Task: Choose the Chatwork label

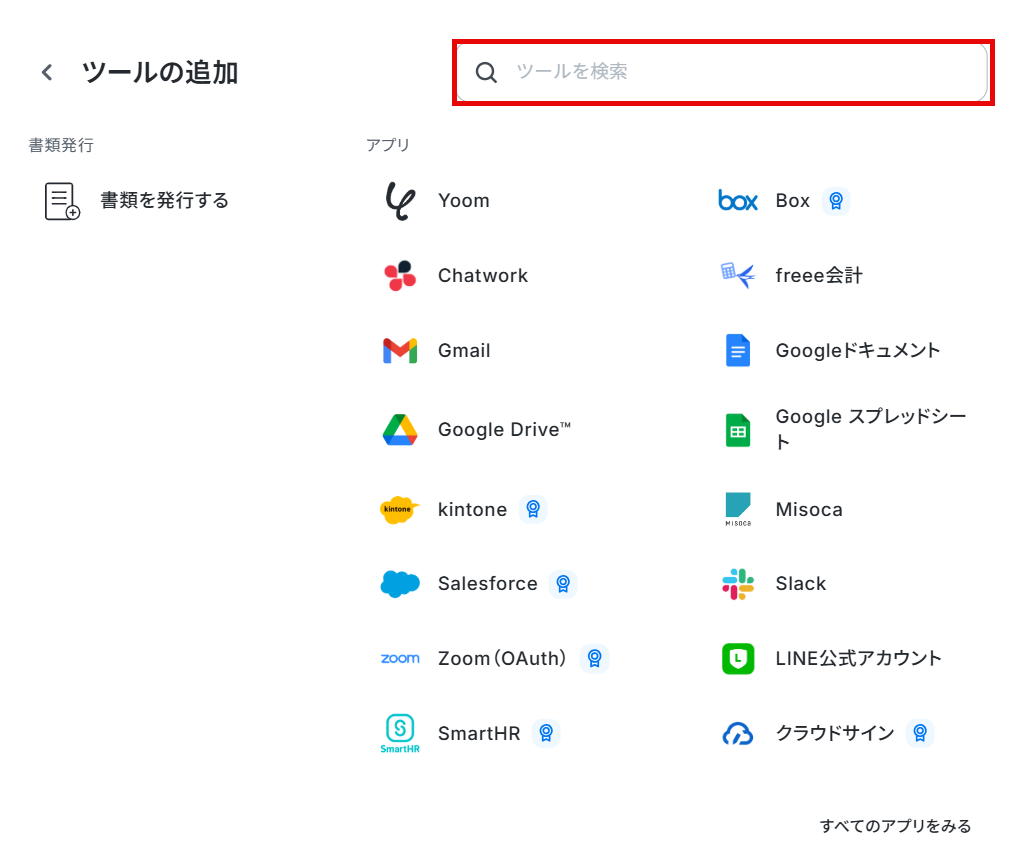Action: tap(483, 276)
